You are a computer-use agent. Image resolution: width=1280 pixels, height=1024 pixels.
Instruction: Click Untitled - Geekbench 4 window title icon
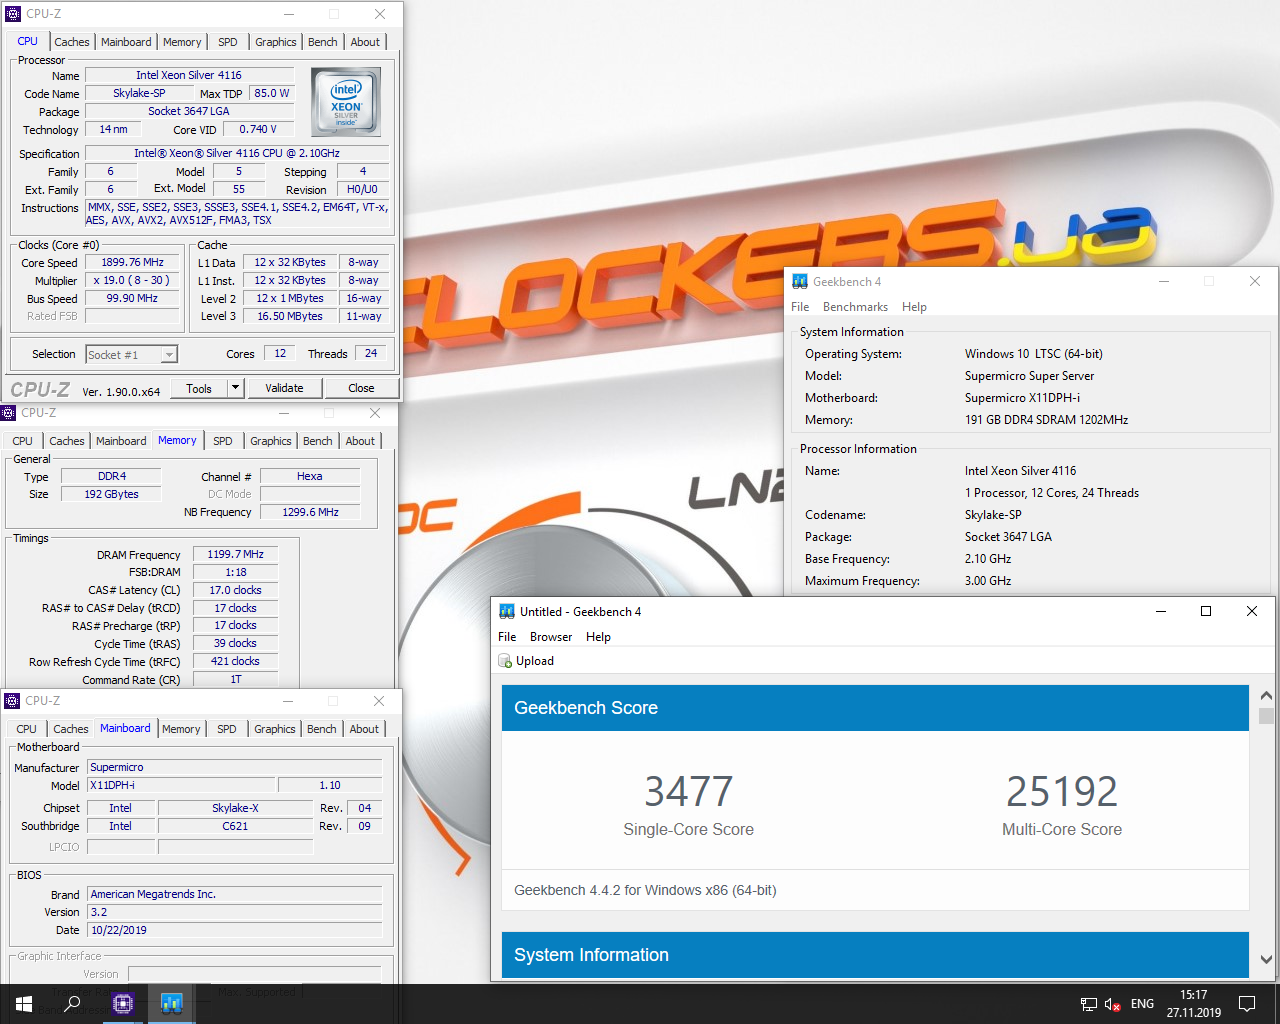[x=507, y=611]
